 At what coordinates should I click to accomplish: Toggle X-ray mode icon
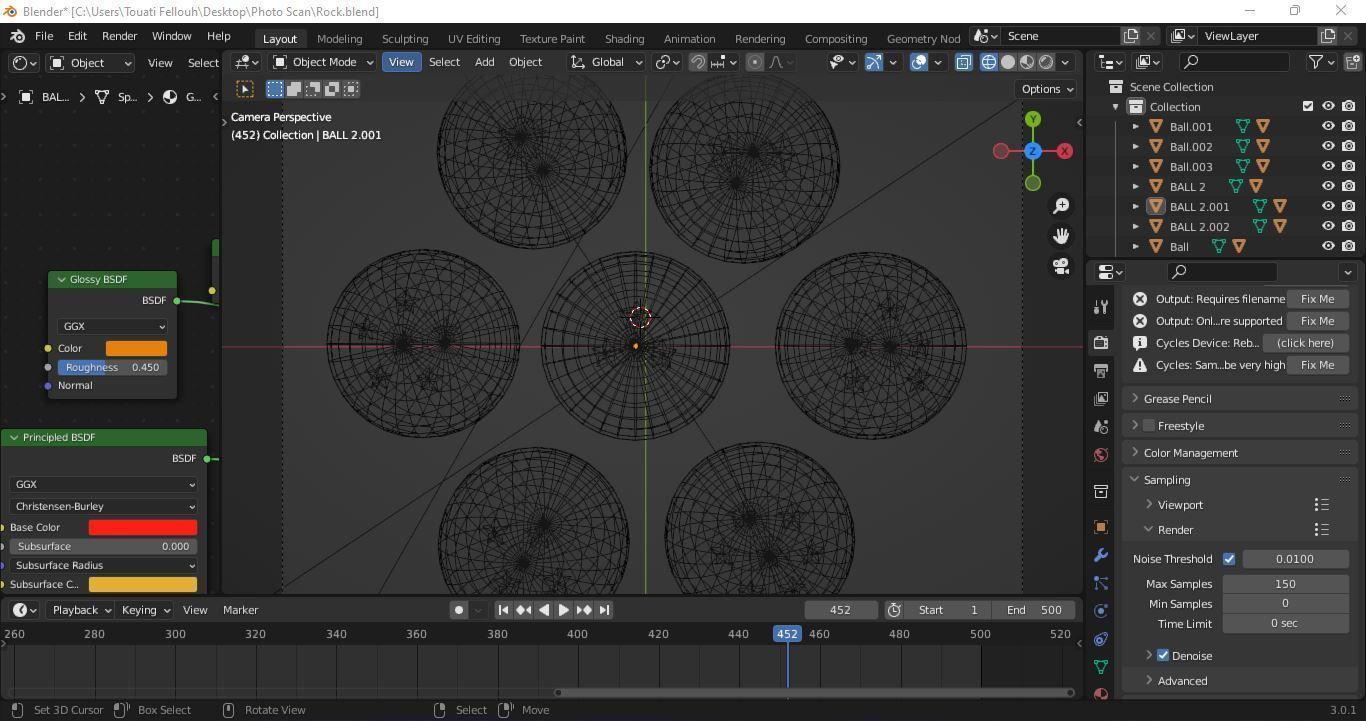coord(963,62)
